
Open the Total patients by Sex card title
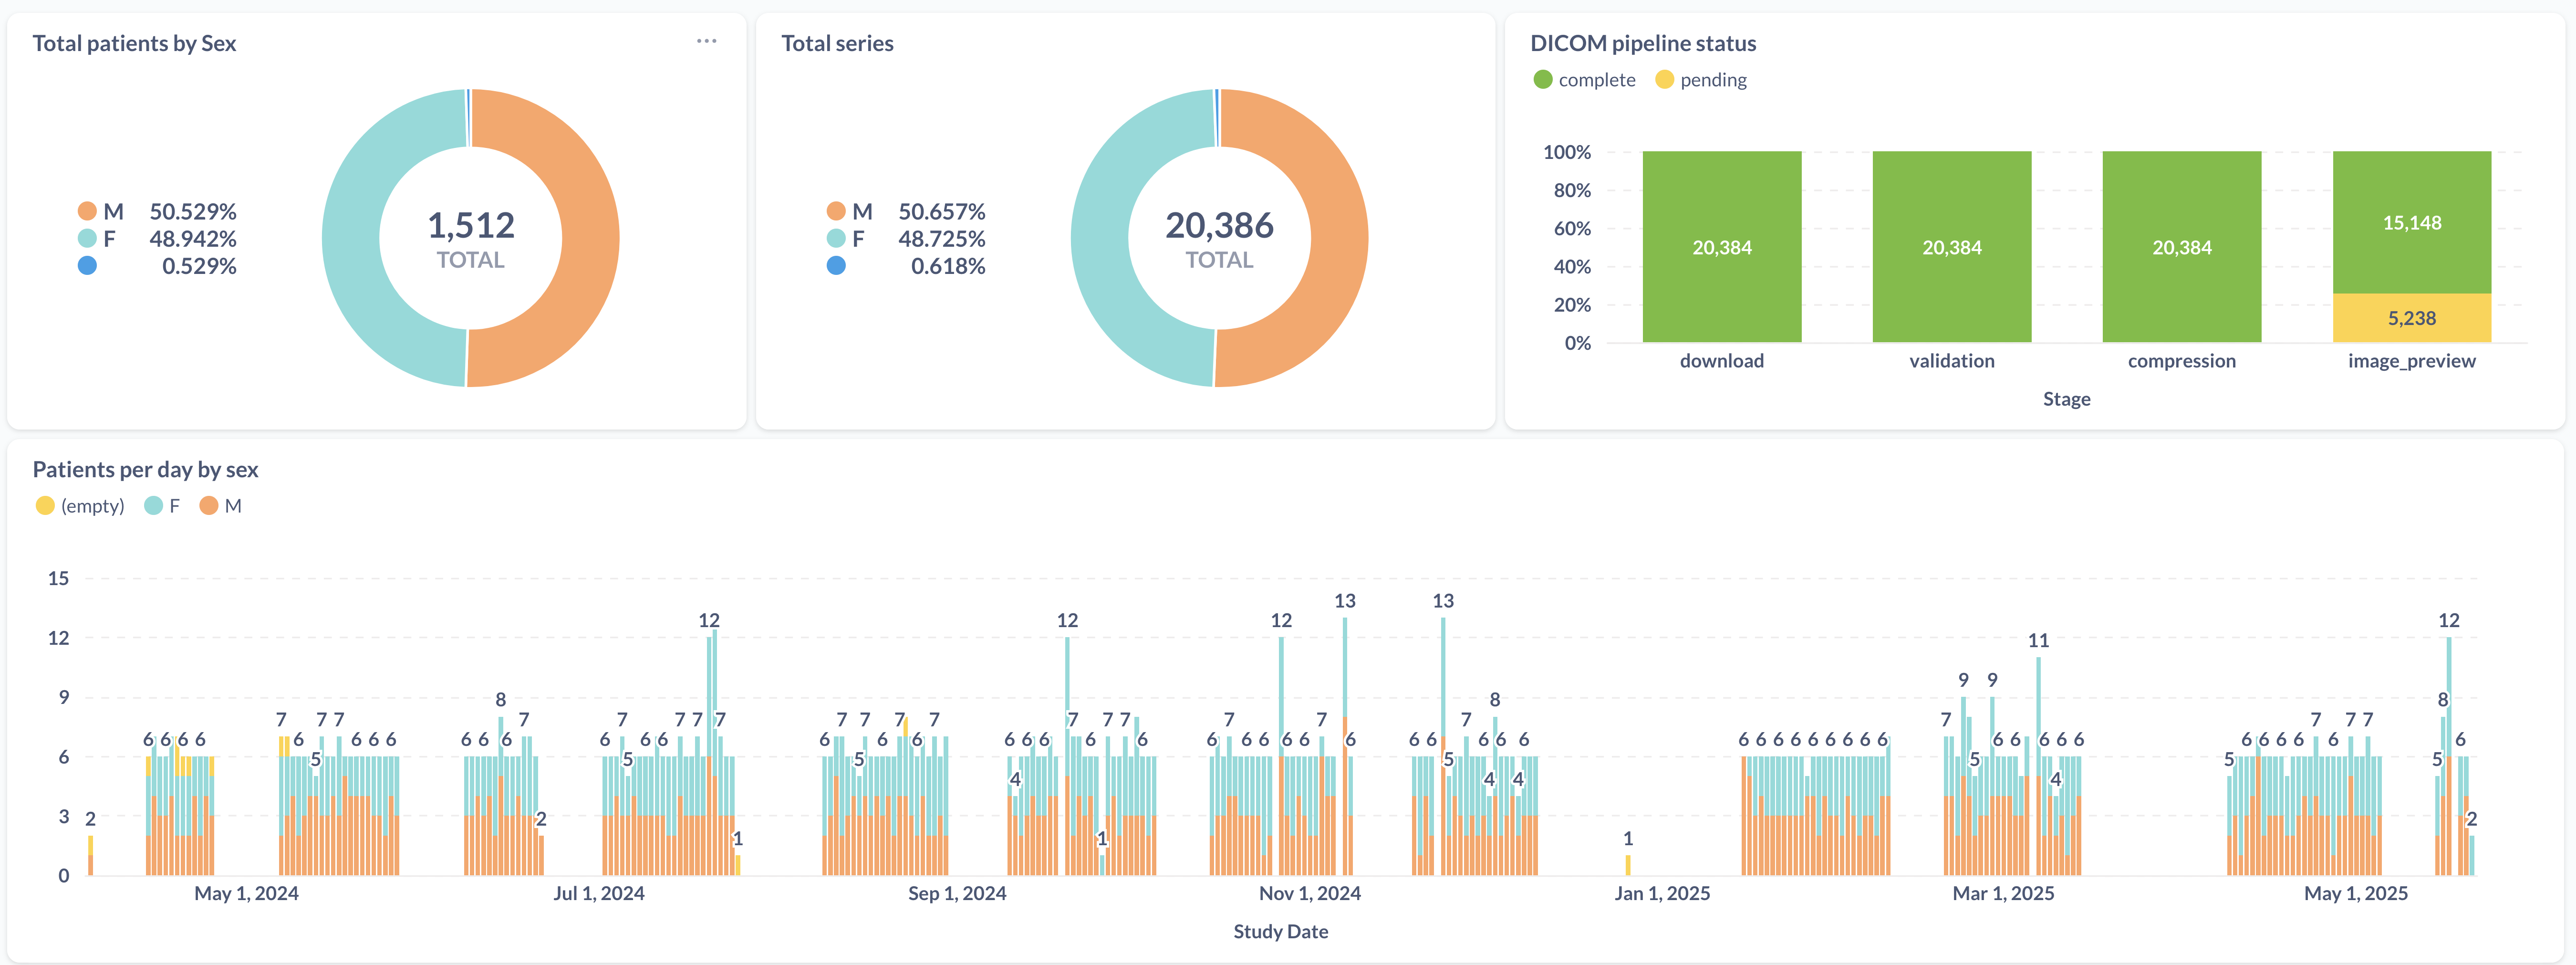(x=134, y=43)
